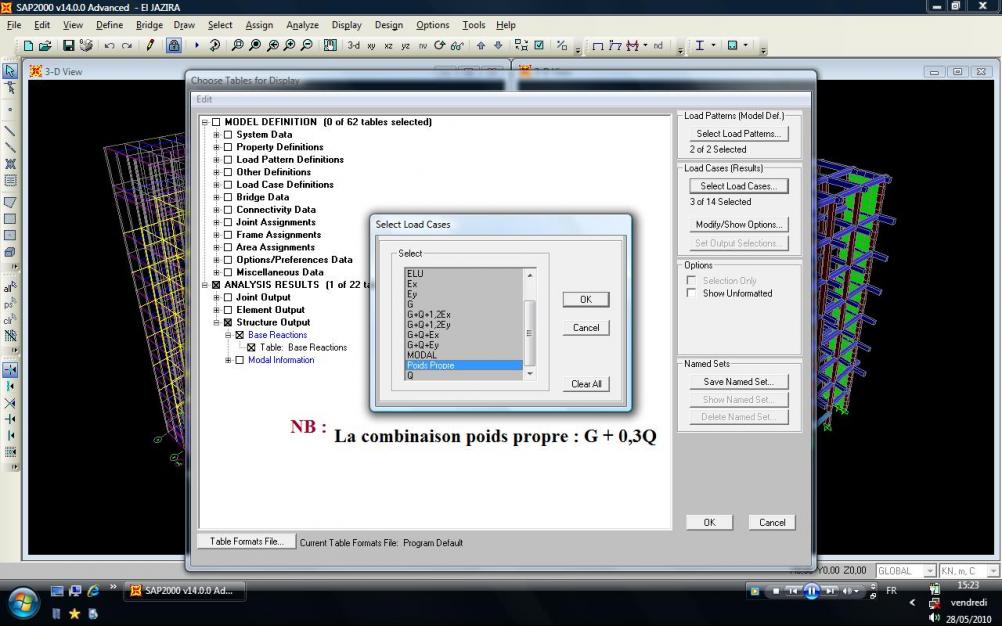Screen dimensions: 1002x626
Task: Check the System Data checkbox
Action: tap(227, 135)
